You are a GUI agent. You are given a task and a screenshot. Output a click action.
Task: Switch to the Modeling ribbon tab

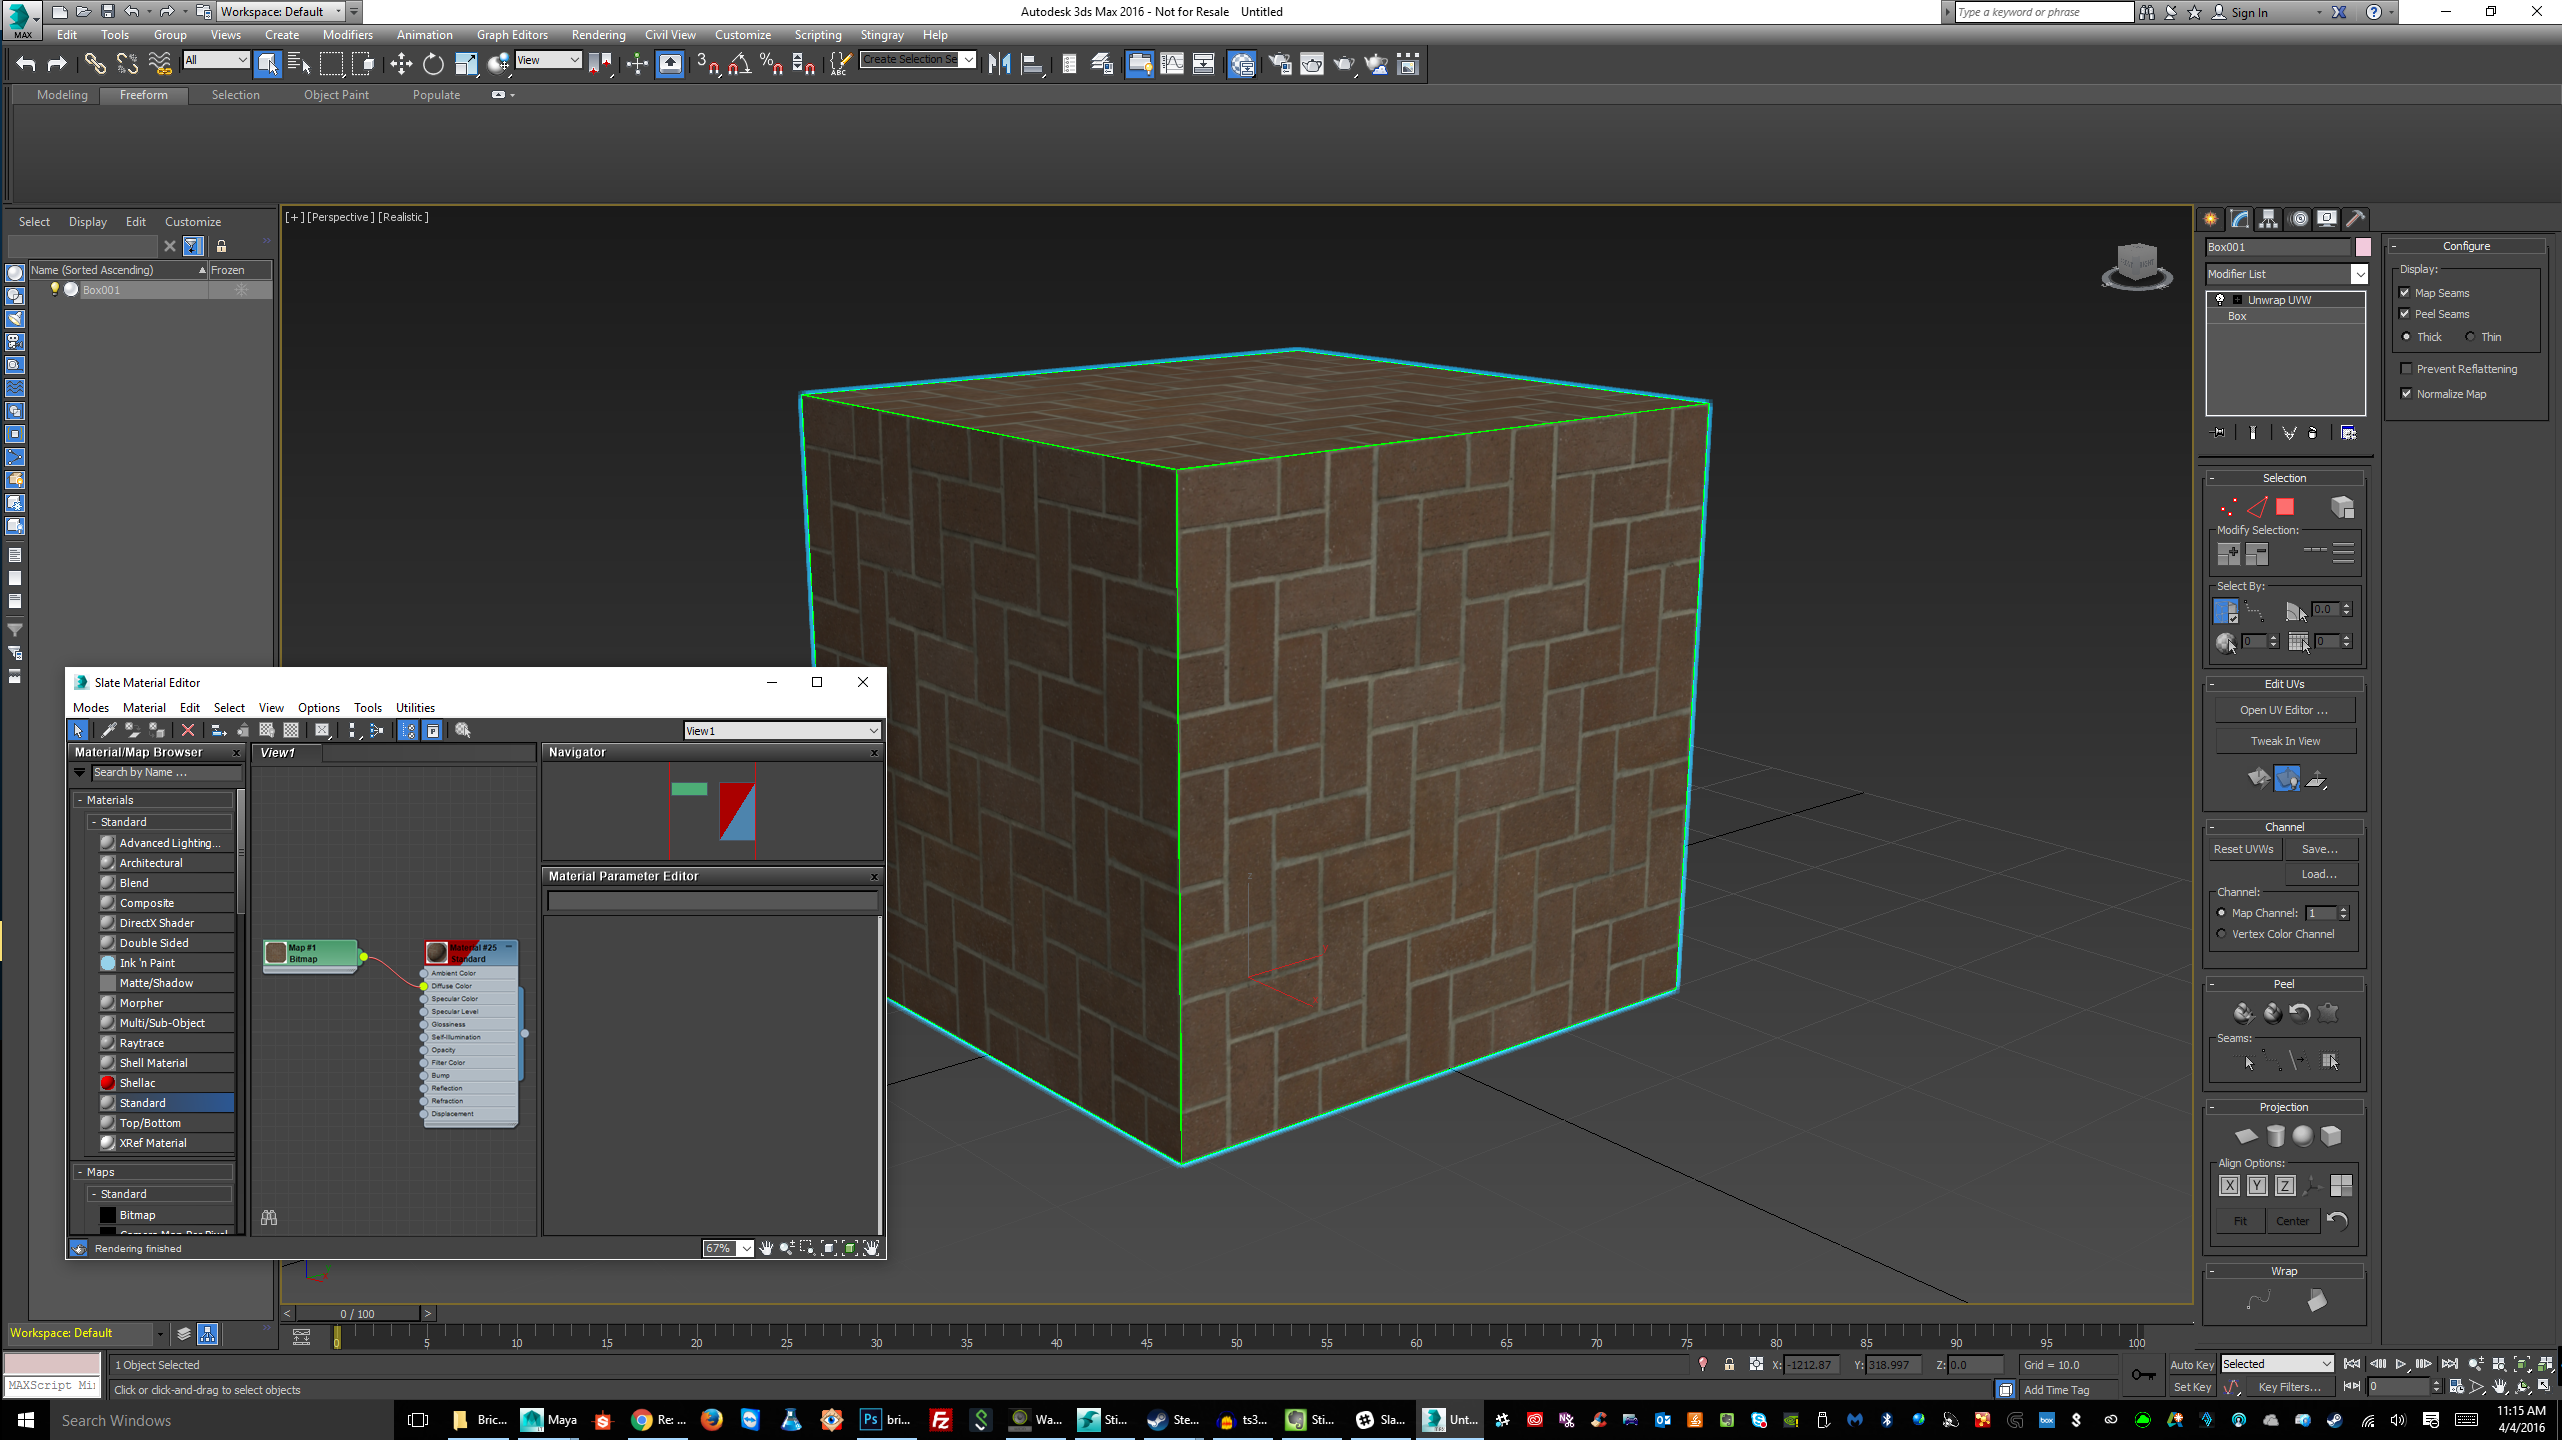[x=62, y=95]
